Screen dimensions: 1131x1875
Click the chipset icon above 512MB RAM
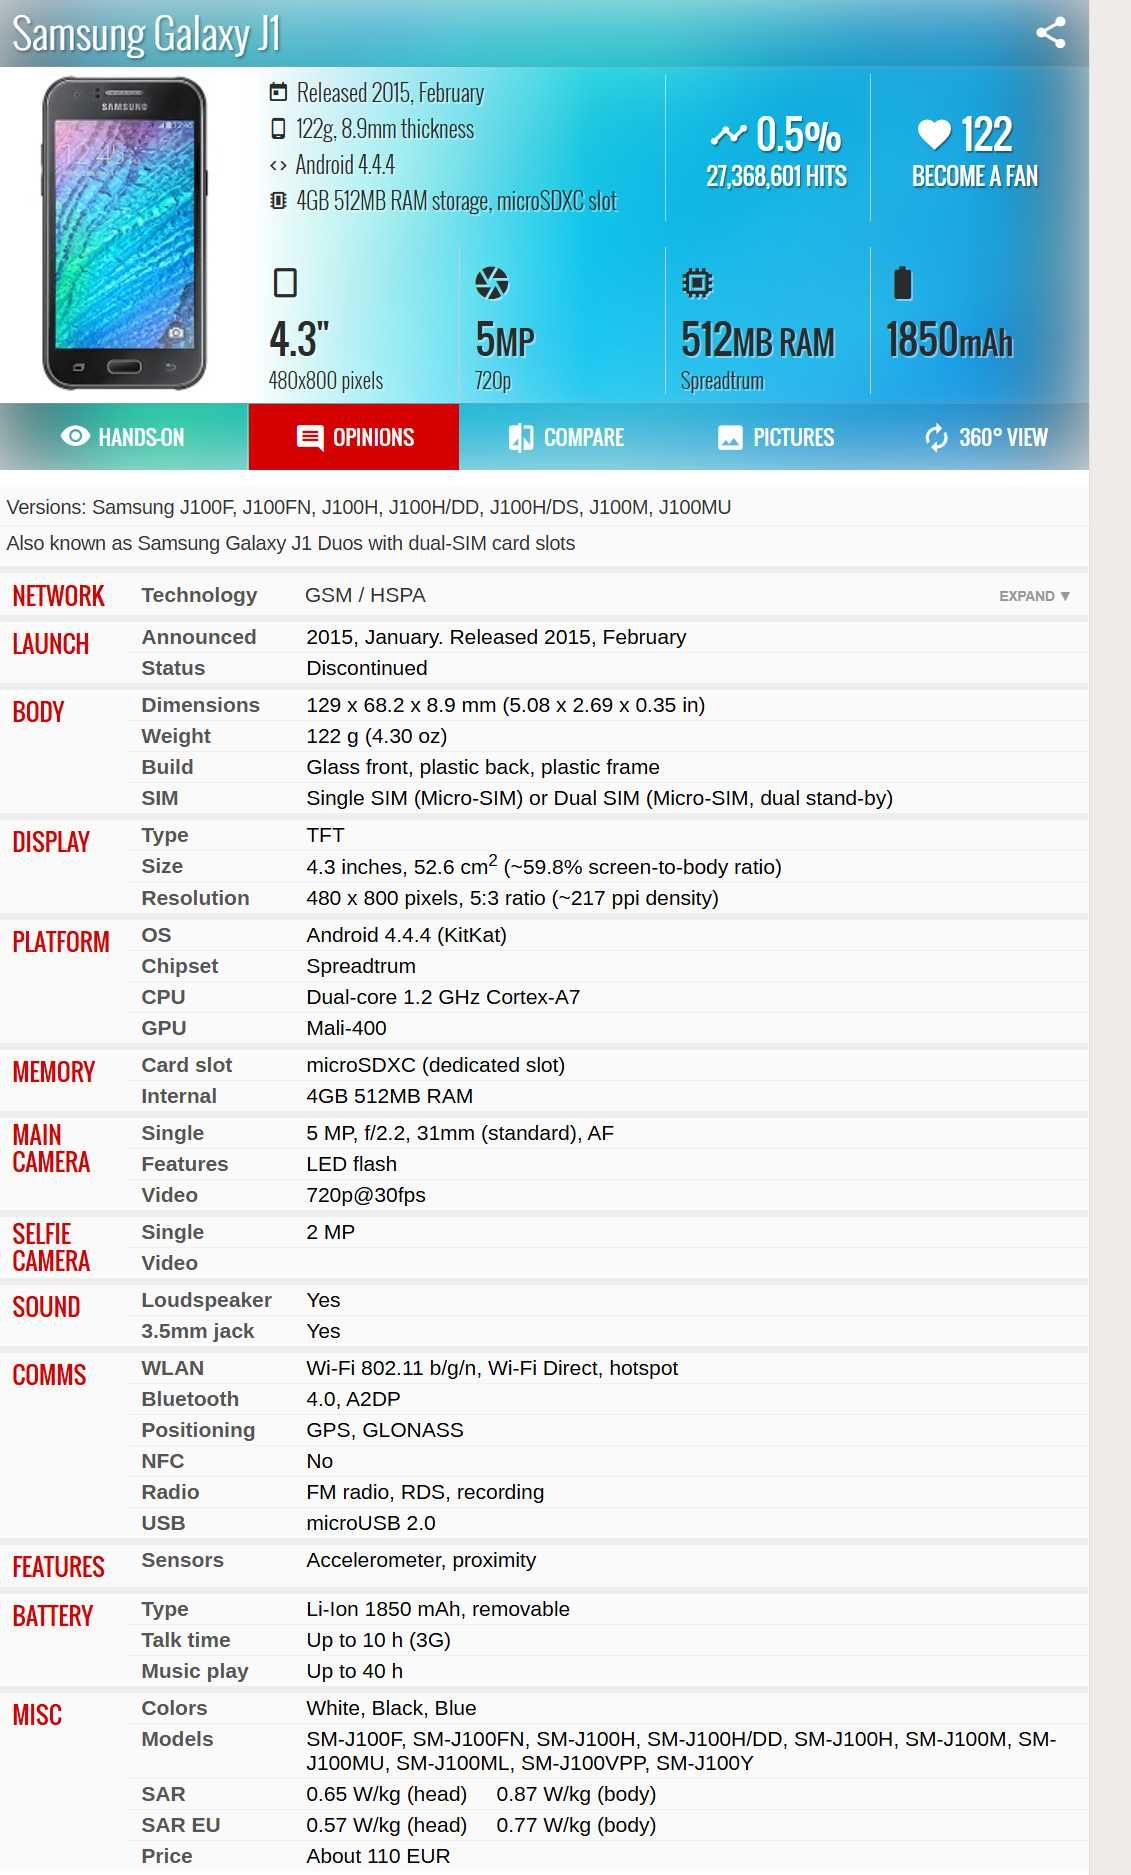click(x=697, y=283)
